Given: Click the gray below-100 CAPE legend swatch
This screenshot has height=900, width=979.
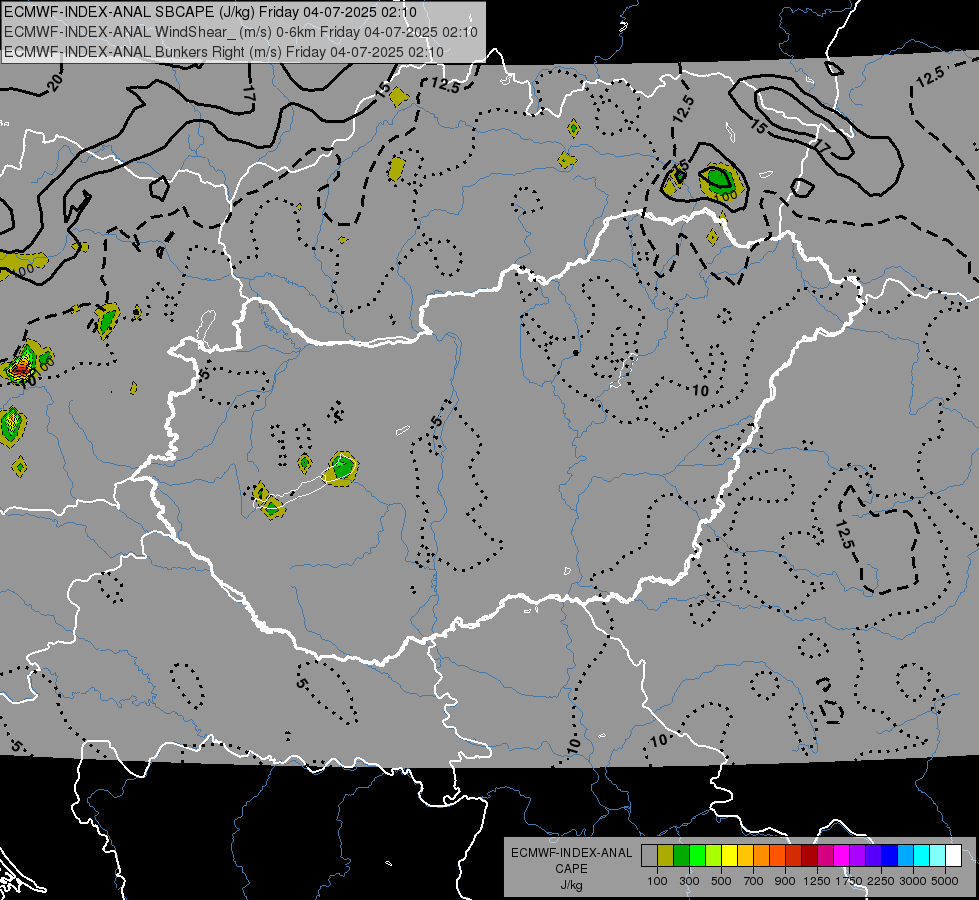Looking at the screenshot, I should [649, 855].
